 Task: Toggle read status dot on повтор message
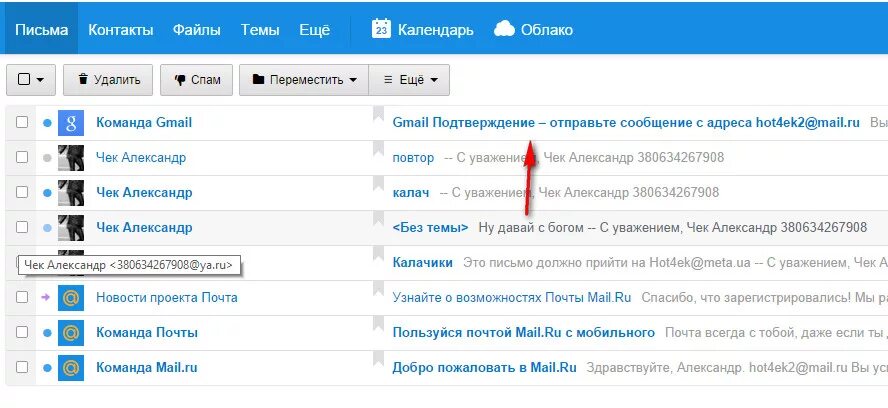pos(47,158)
